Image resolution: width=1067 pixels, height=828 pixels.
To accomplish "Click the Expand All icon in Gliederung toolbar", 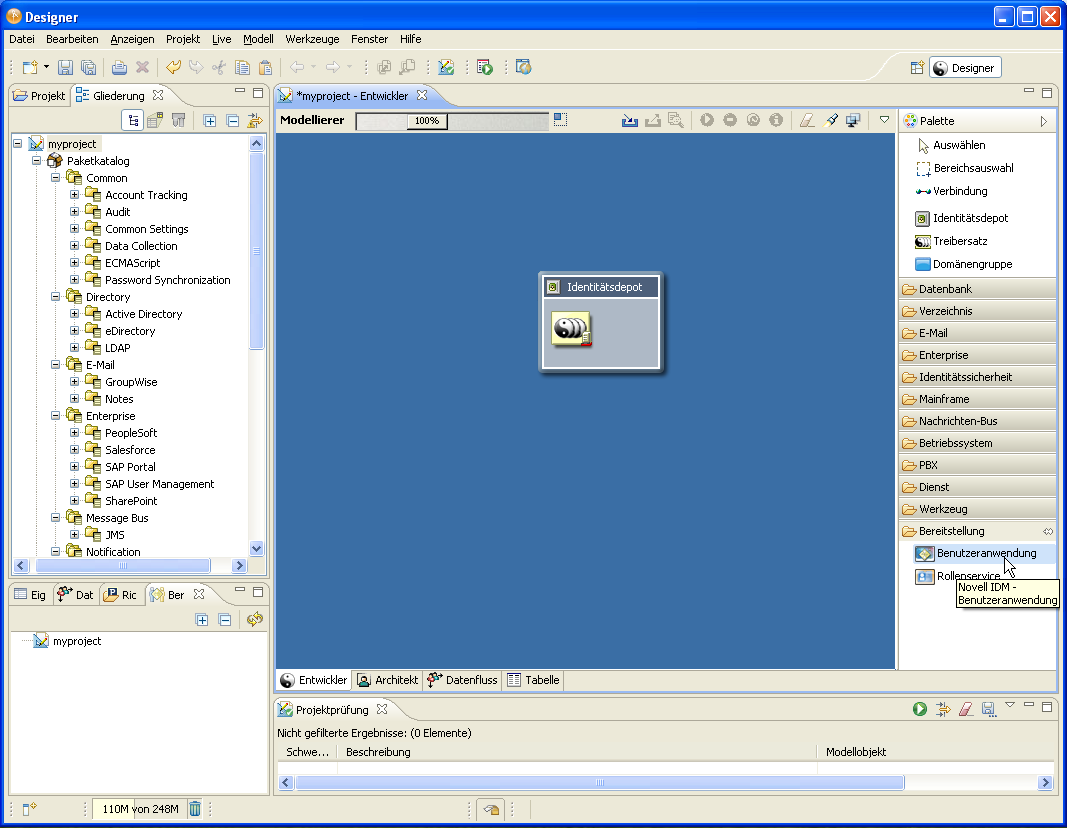I will [210, 121].
